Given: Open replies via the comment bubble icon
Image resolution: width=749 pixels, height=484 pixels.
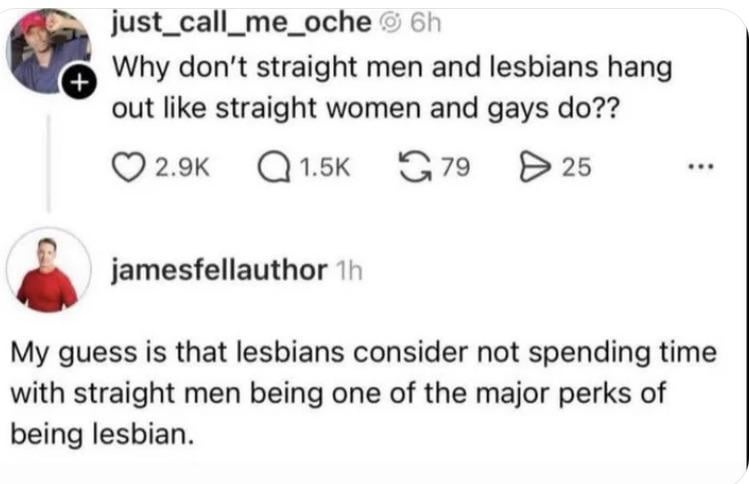Looking at the screenshot, I should (x=274, y=168).
